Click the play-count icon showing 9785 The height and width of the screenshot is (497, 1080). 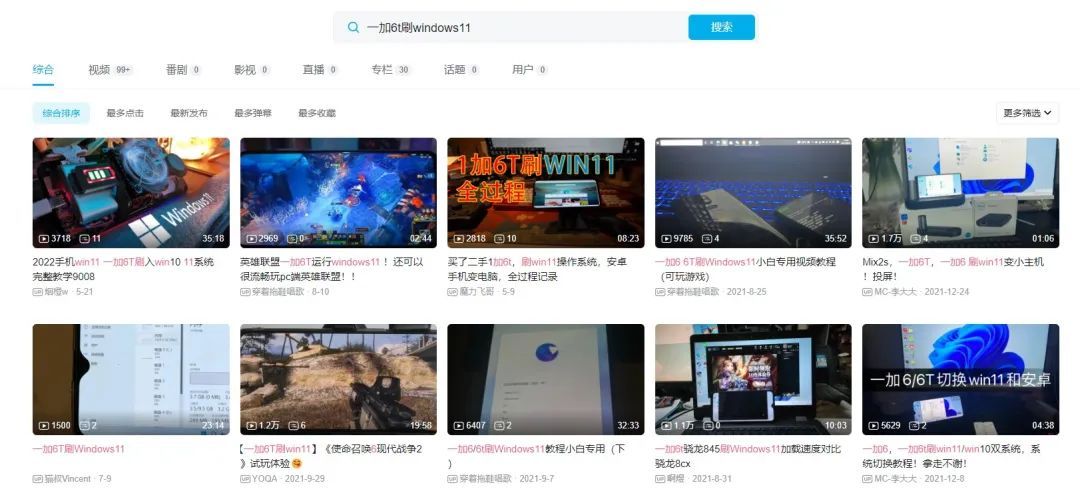tap(666, 239)
